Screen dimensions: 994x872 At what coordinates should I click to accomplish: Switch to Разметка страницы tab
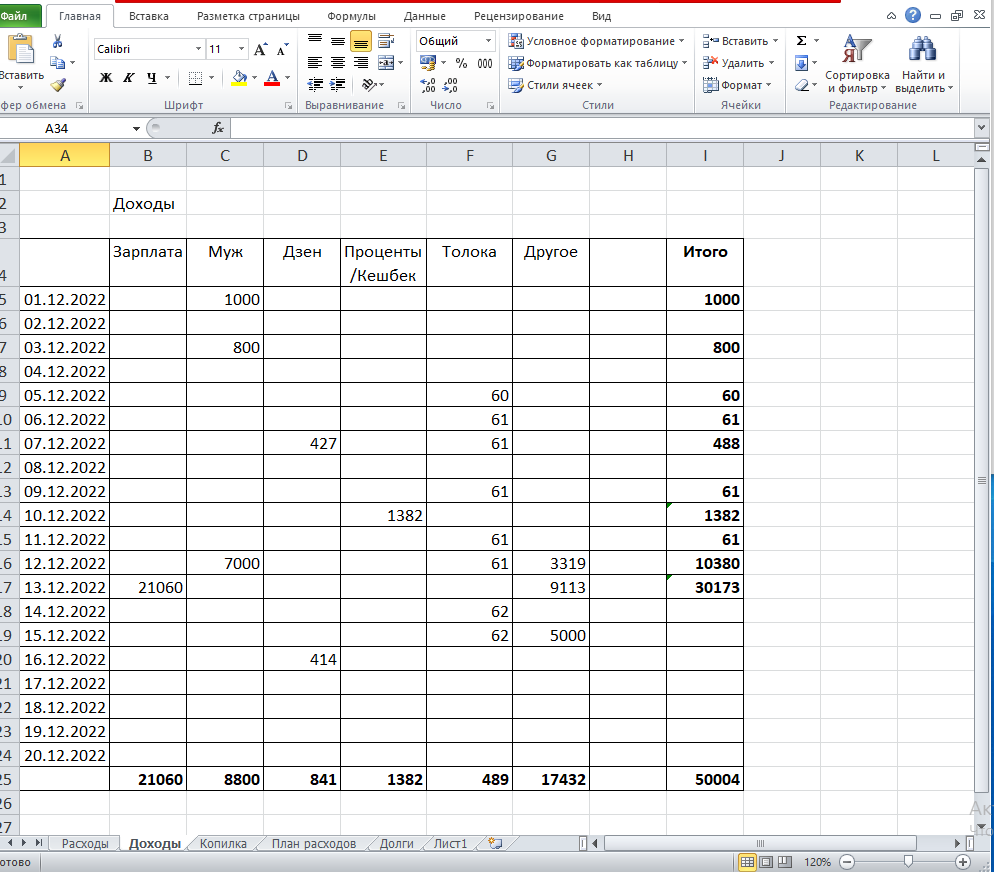[248, 16]
